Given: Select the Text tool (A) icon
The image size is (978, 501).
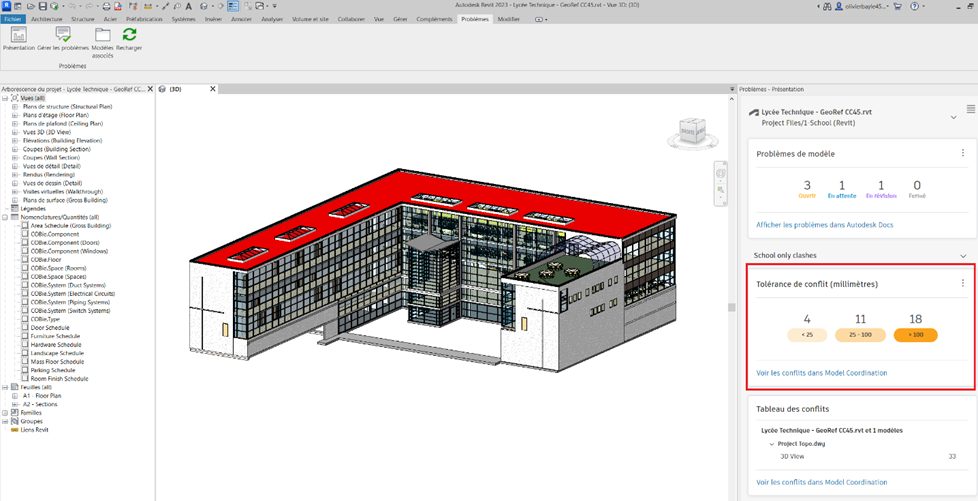Looking at the screenshot, I should pos(189,6).
